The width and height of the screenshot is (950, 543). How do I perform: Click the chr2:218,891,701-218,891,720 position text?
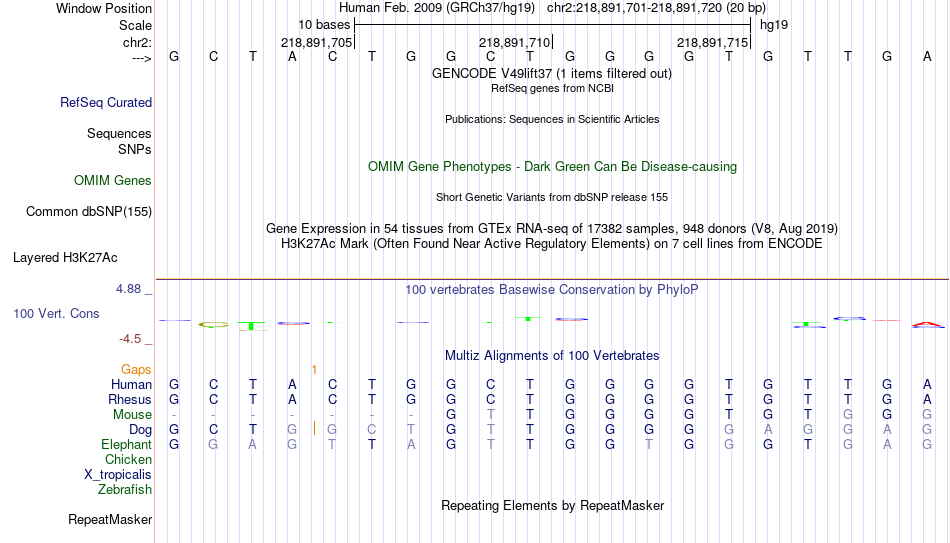(656, 8)
